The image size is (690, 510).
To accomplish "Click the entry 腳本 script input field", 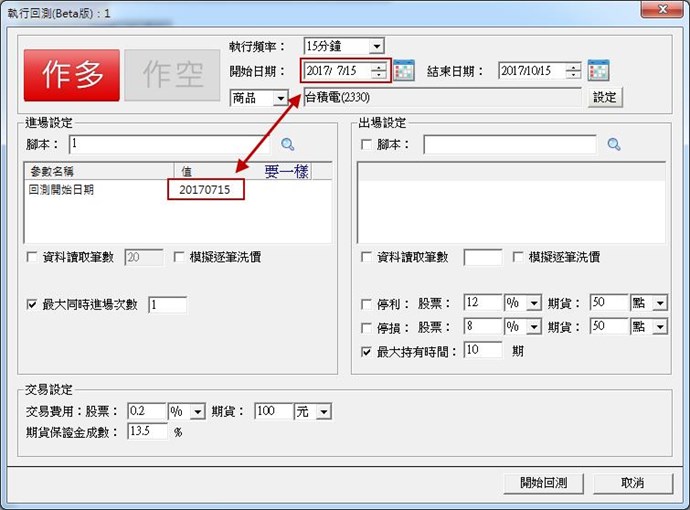I will (x=170, y=144).
